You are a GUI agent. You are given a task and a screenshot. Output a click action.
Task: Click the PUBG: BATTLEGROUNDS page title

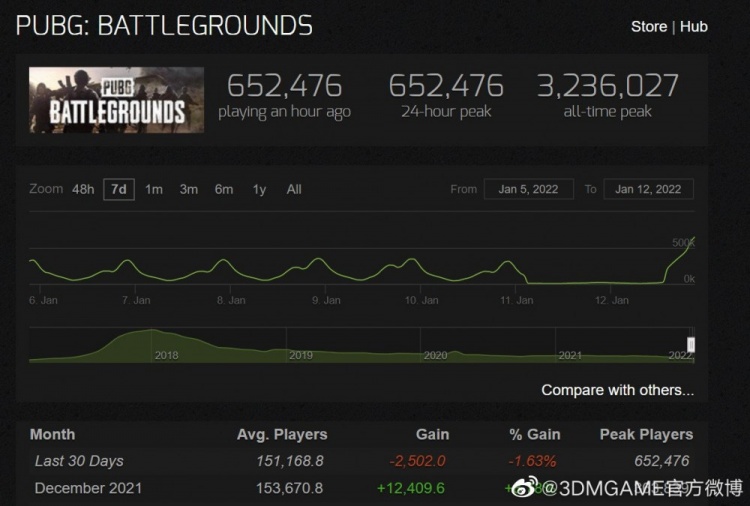pyautogui.click(x=164, y=26)
